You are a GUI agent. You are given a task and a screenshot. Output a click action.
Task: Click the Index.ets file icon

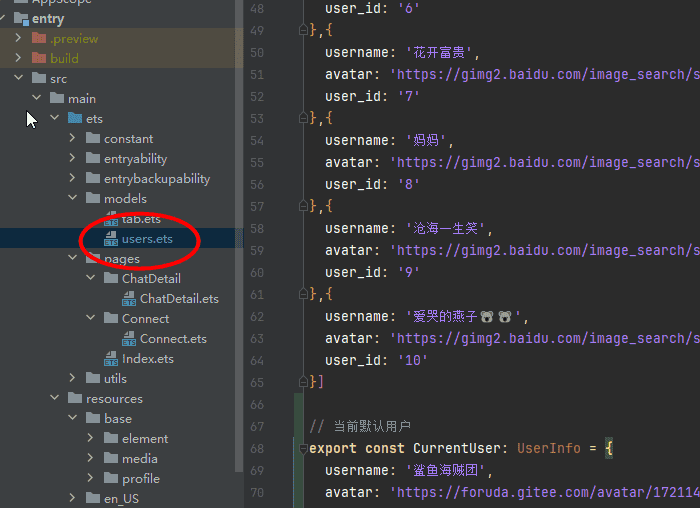point(111,359)
